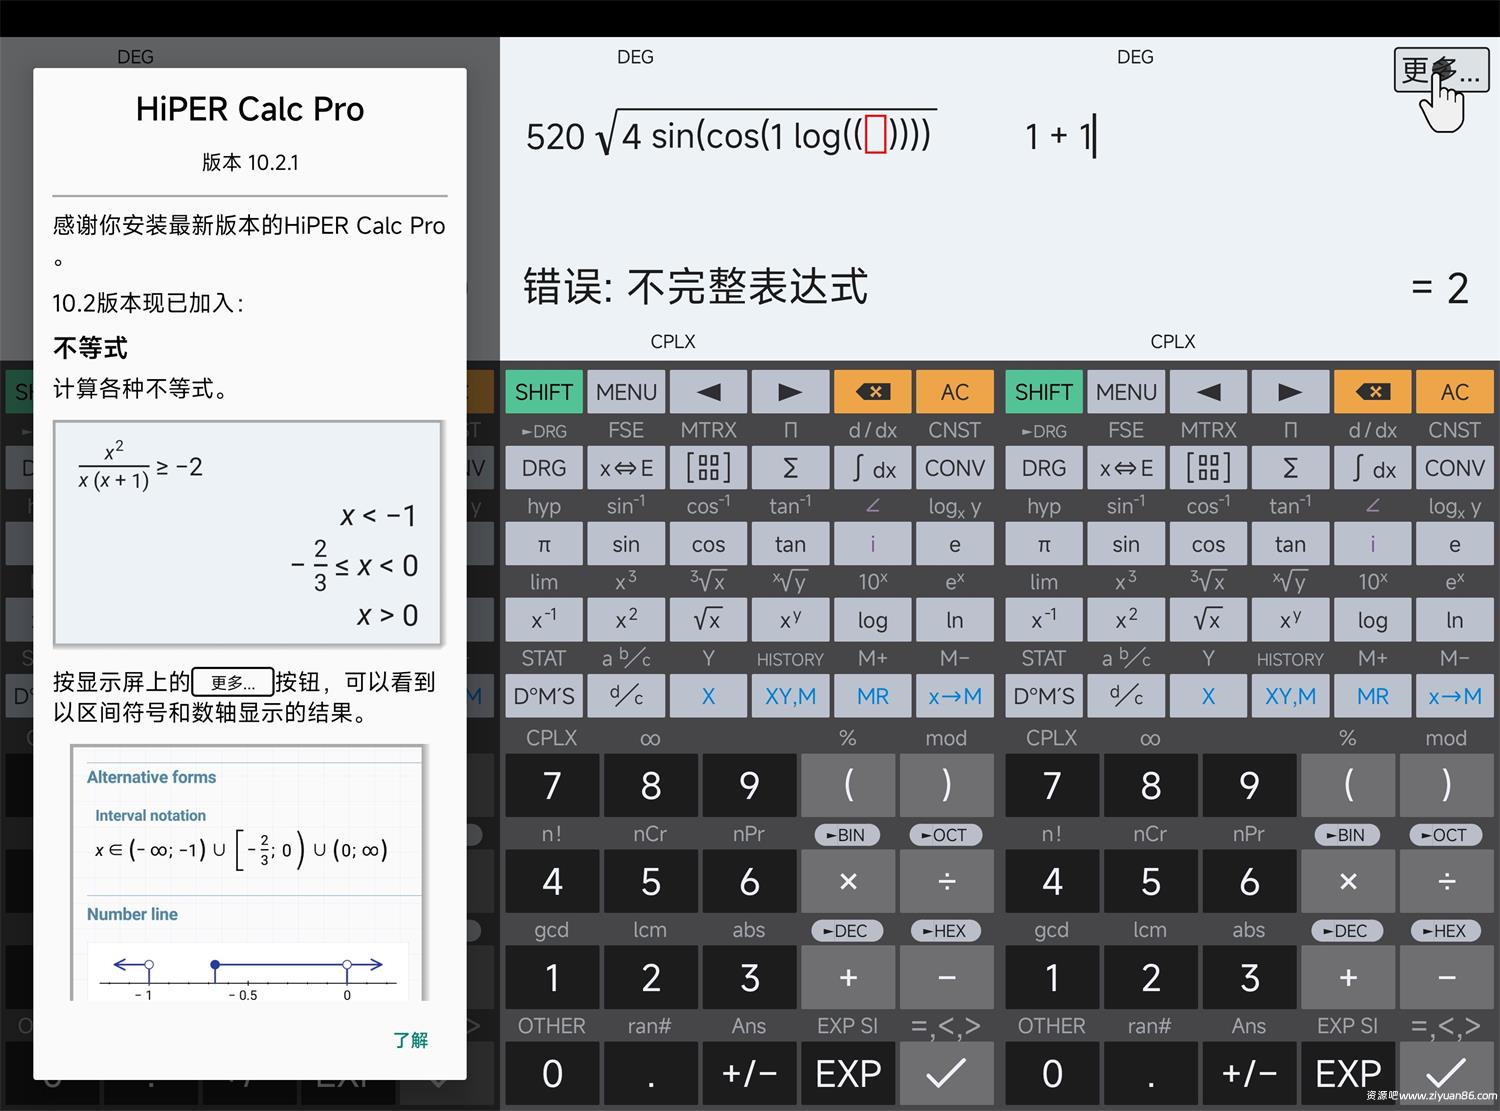Move cursor left on the middle calculator

click(708, 392)
